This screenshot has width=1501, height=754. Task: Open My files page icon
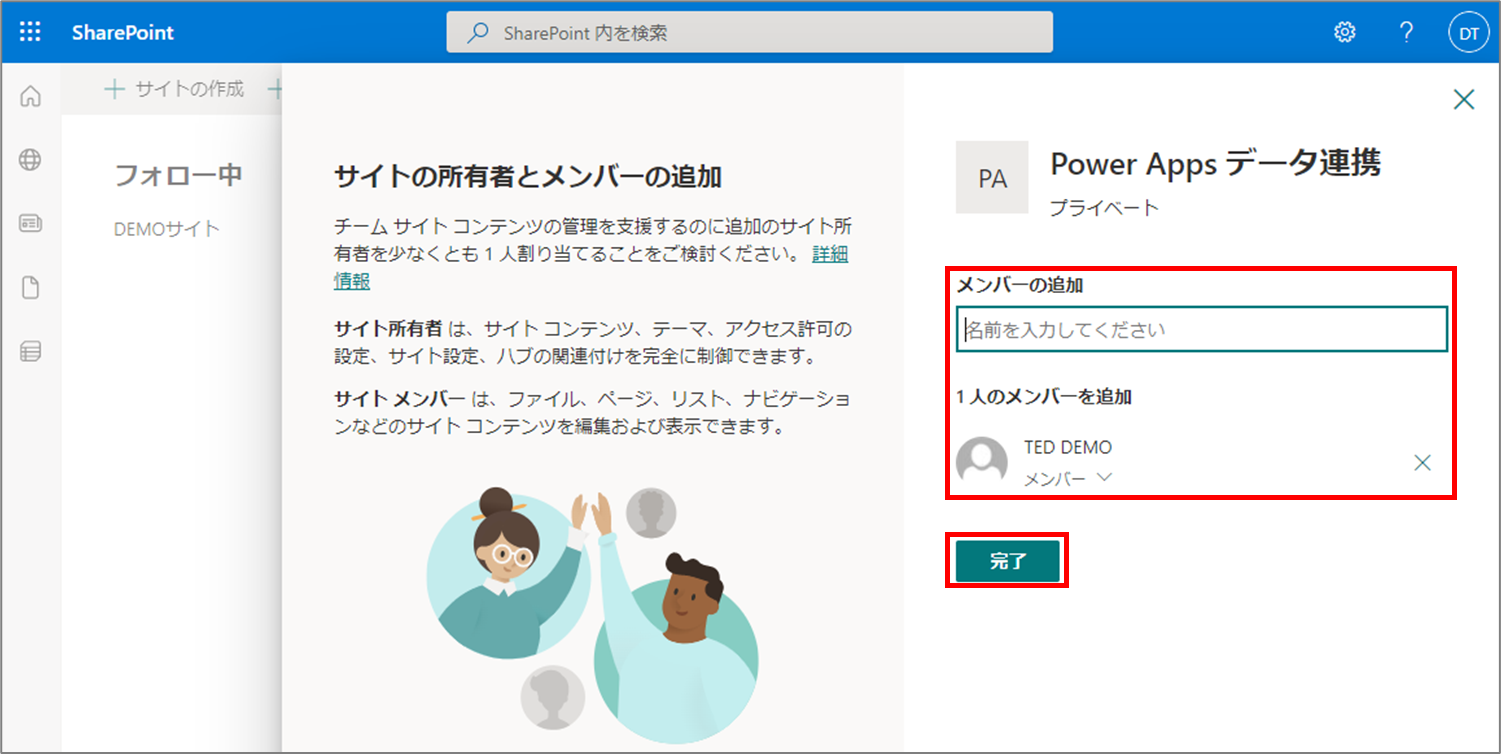click(31, 288)
